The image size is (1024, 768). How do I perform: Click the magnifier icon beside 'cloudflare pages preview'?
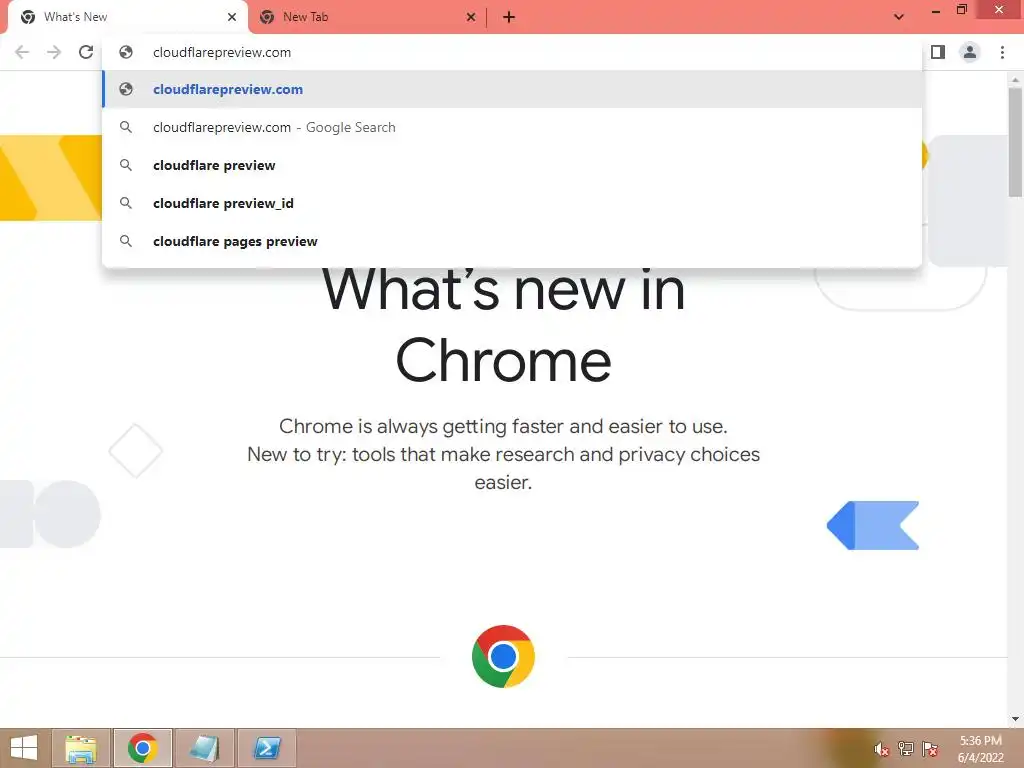(x=126, y=241)
